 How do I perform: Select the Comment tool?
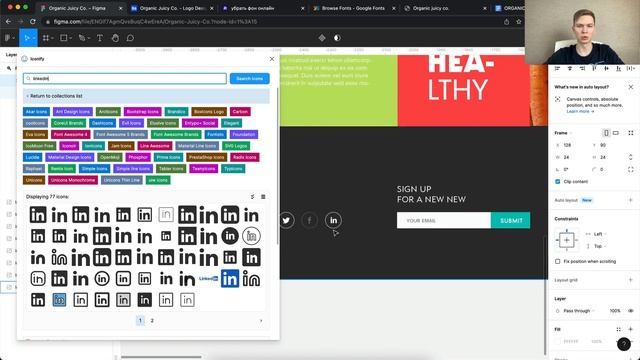(130, 38)
